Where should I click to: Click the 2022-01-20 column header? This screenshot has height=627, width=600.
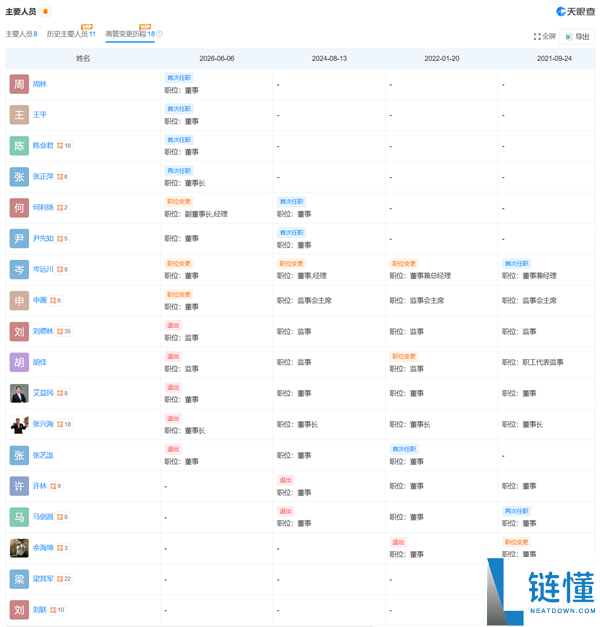(x=442, y=58)
